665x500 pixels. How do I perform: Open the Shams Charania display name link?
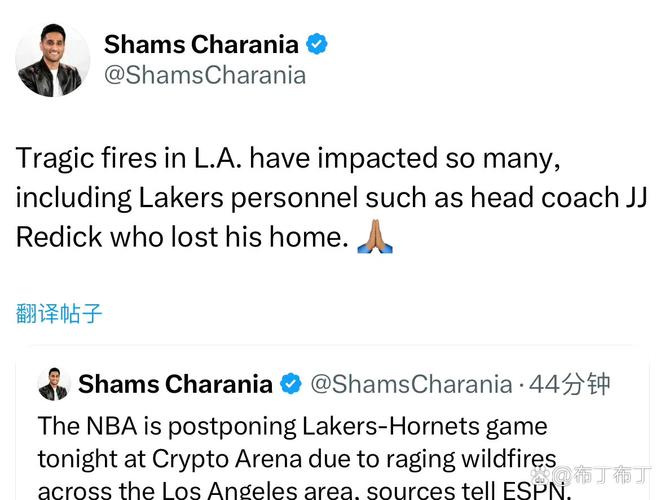click(201, 44)
